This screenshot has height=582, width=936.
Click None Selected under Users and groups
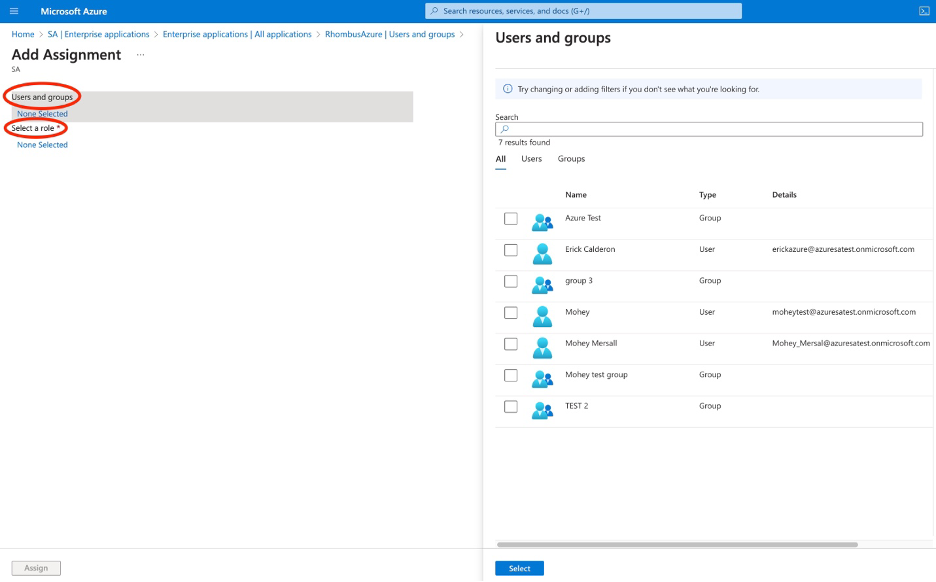(x=42, y=113)
